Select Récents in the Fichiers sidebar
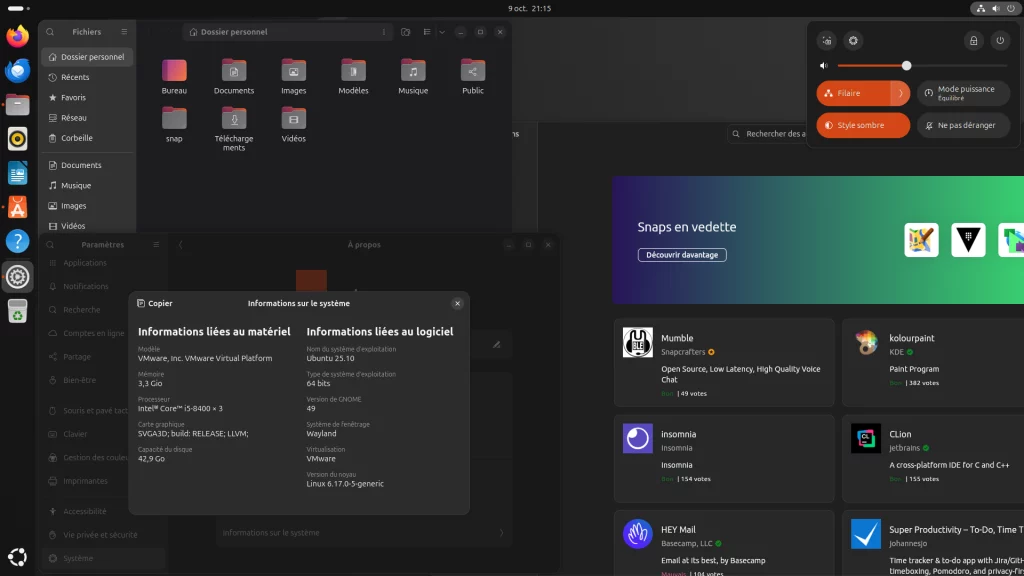Image resolution: width=1024 pixels, height=576 pixels. point(75,77)
